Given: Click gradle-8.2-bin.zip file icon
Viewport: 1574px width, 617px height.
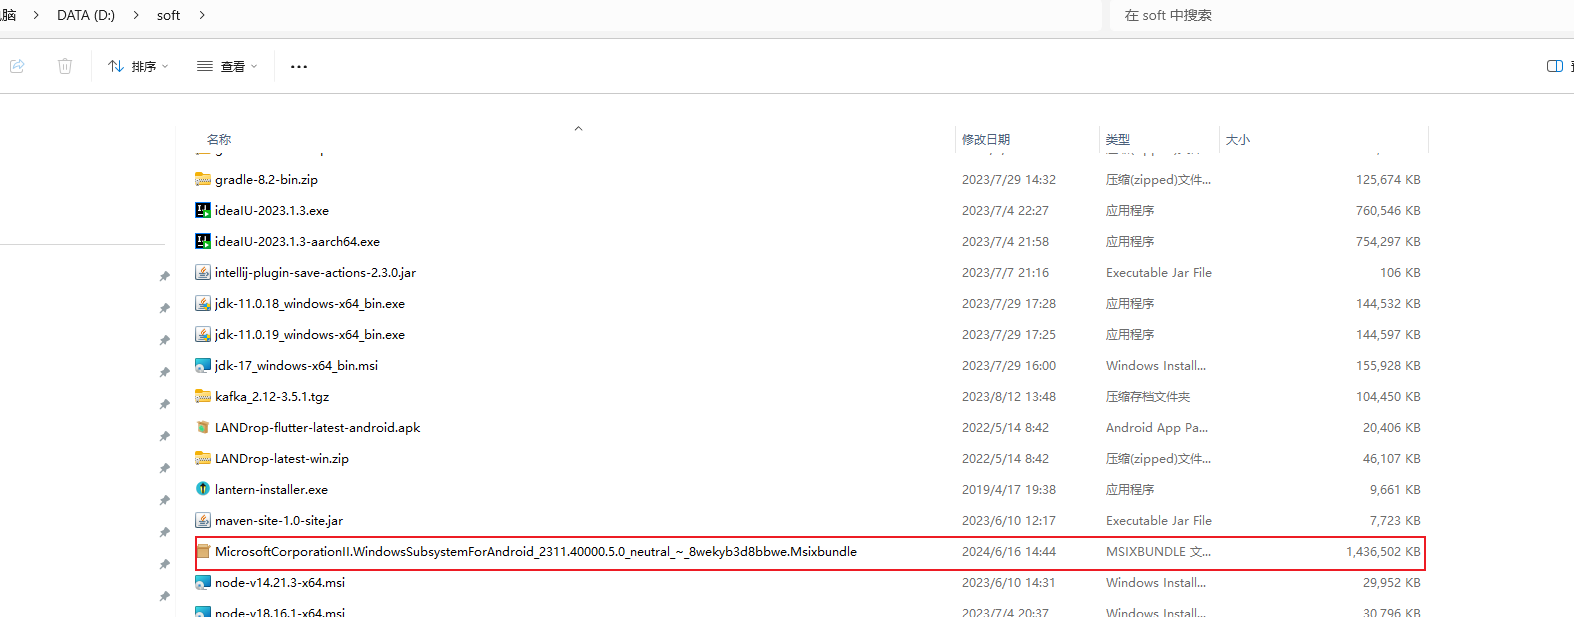Looking at the screenshot, I should pyautogui.click(x=203, y=179).
